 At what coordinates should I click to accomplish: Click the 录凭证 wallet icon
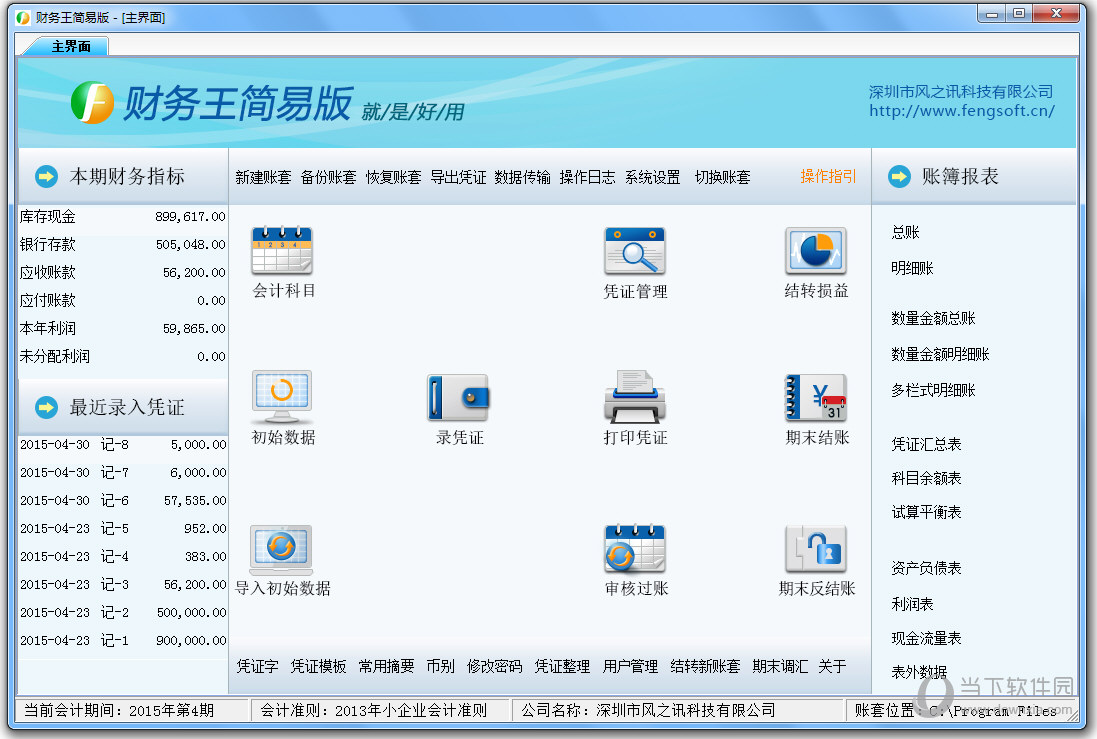click(x=459, y=397)
